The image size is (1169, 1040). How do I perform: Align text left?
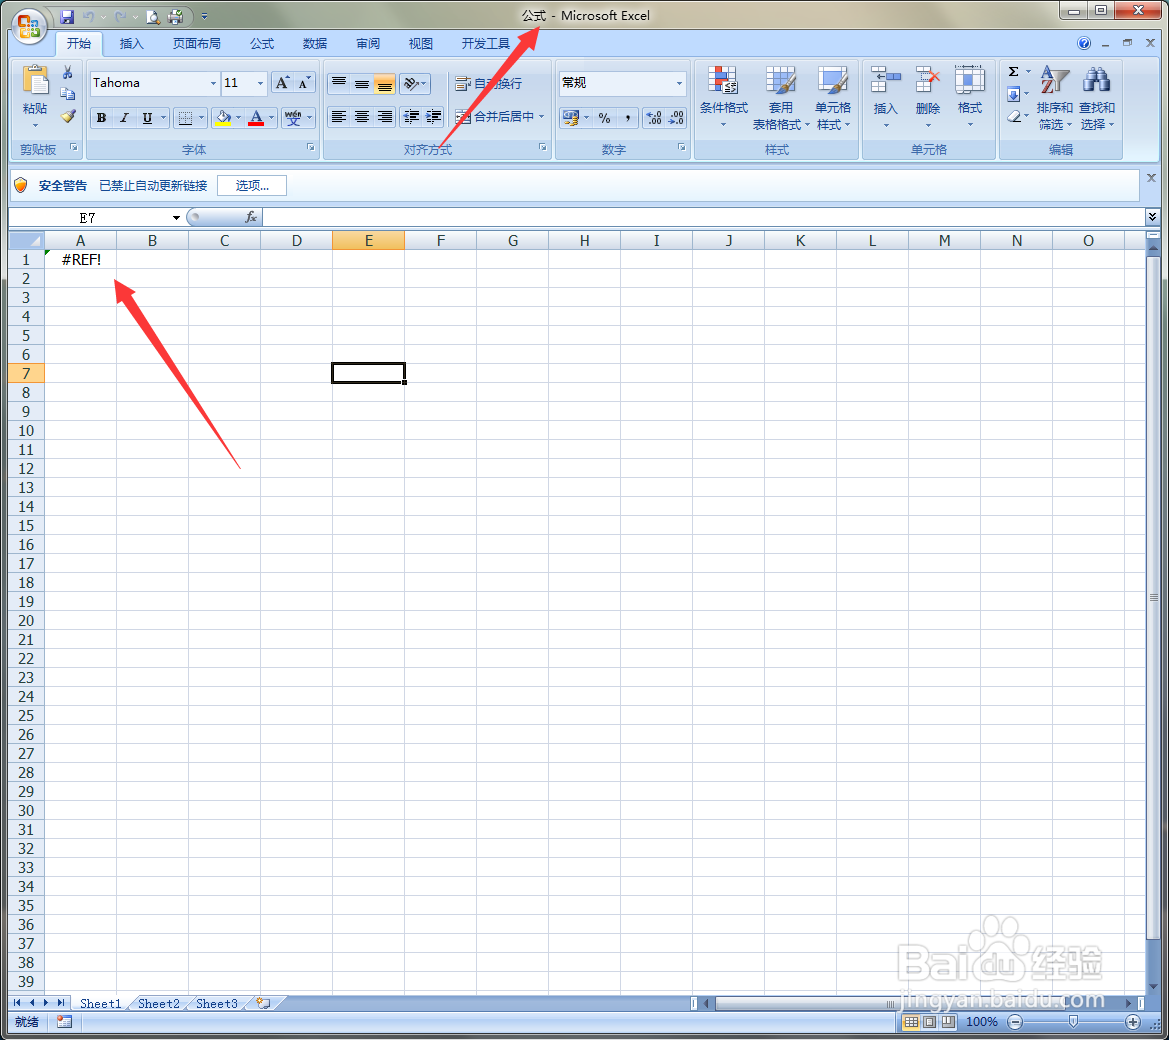(338, 117)
